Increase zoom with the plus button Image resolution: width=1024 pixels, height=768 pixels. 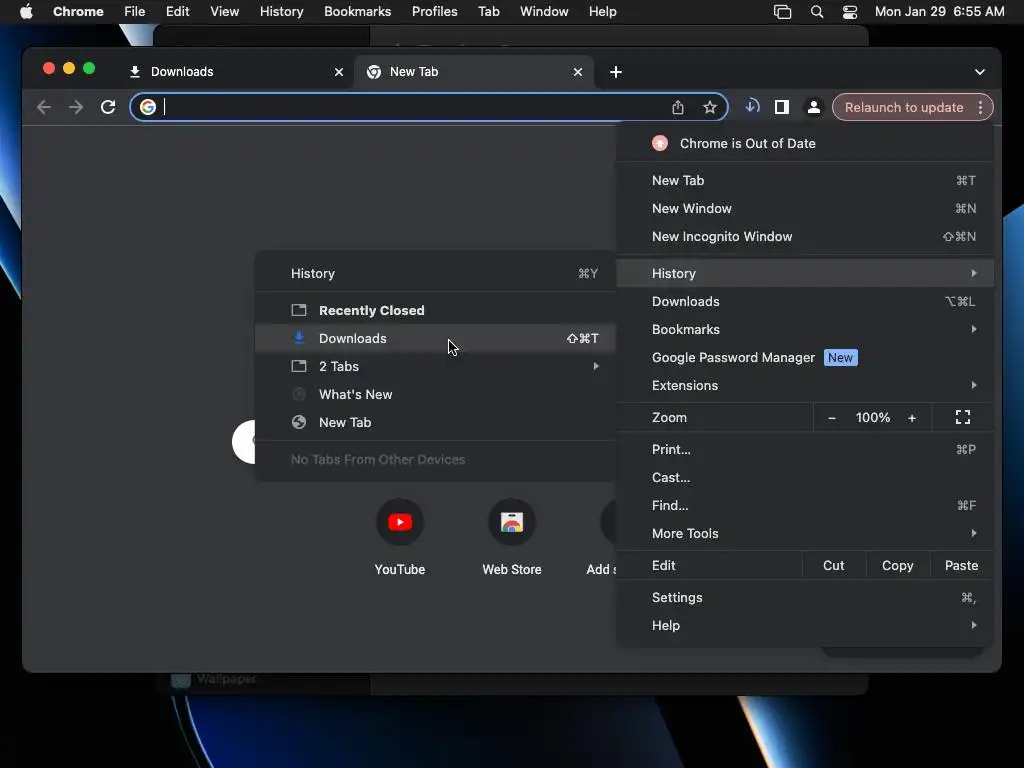click(x=912, y=418)
